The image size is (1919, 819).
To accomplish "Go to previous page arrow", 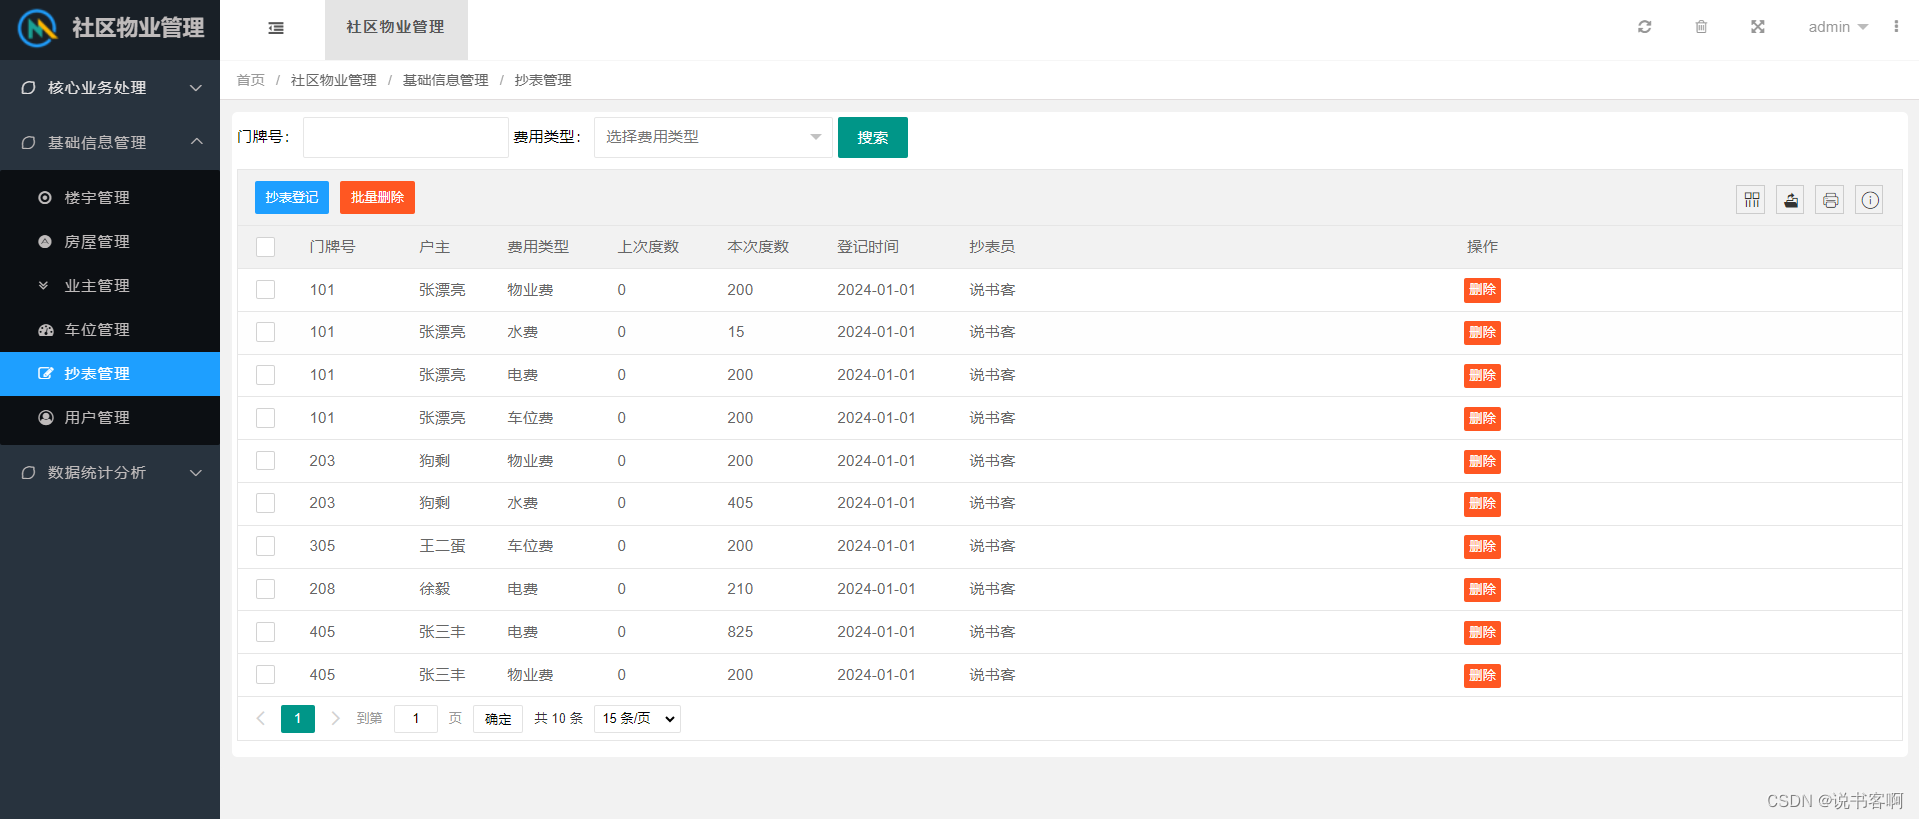I will coord(260,718).
